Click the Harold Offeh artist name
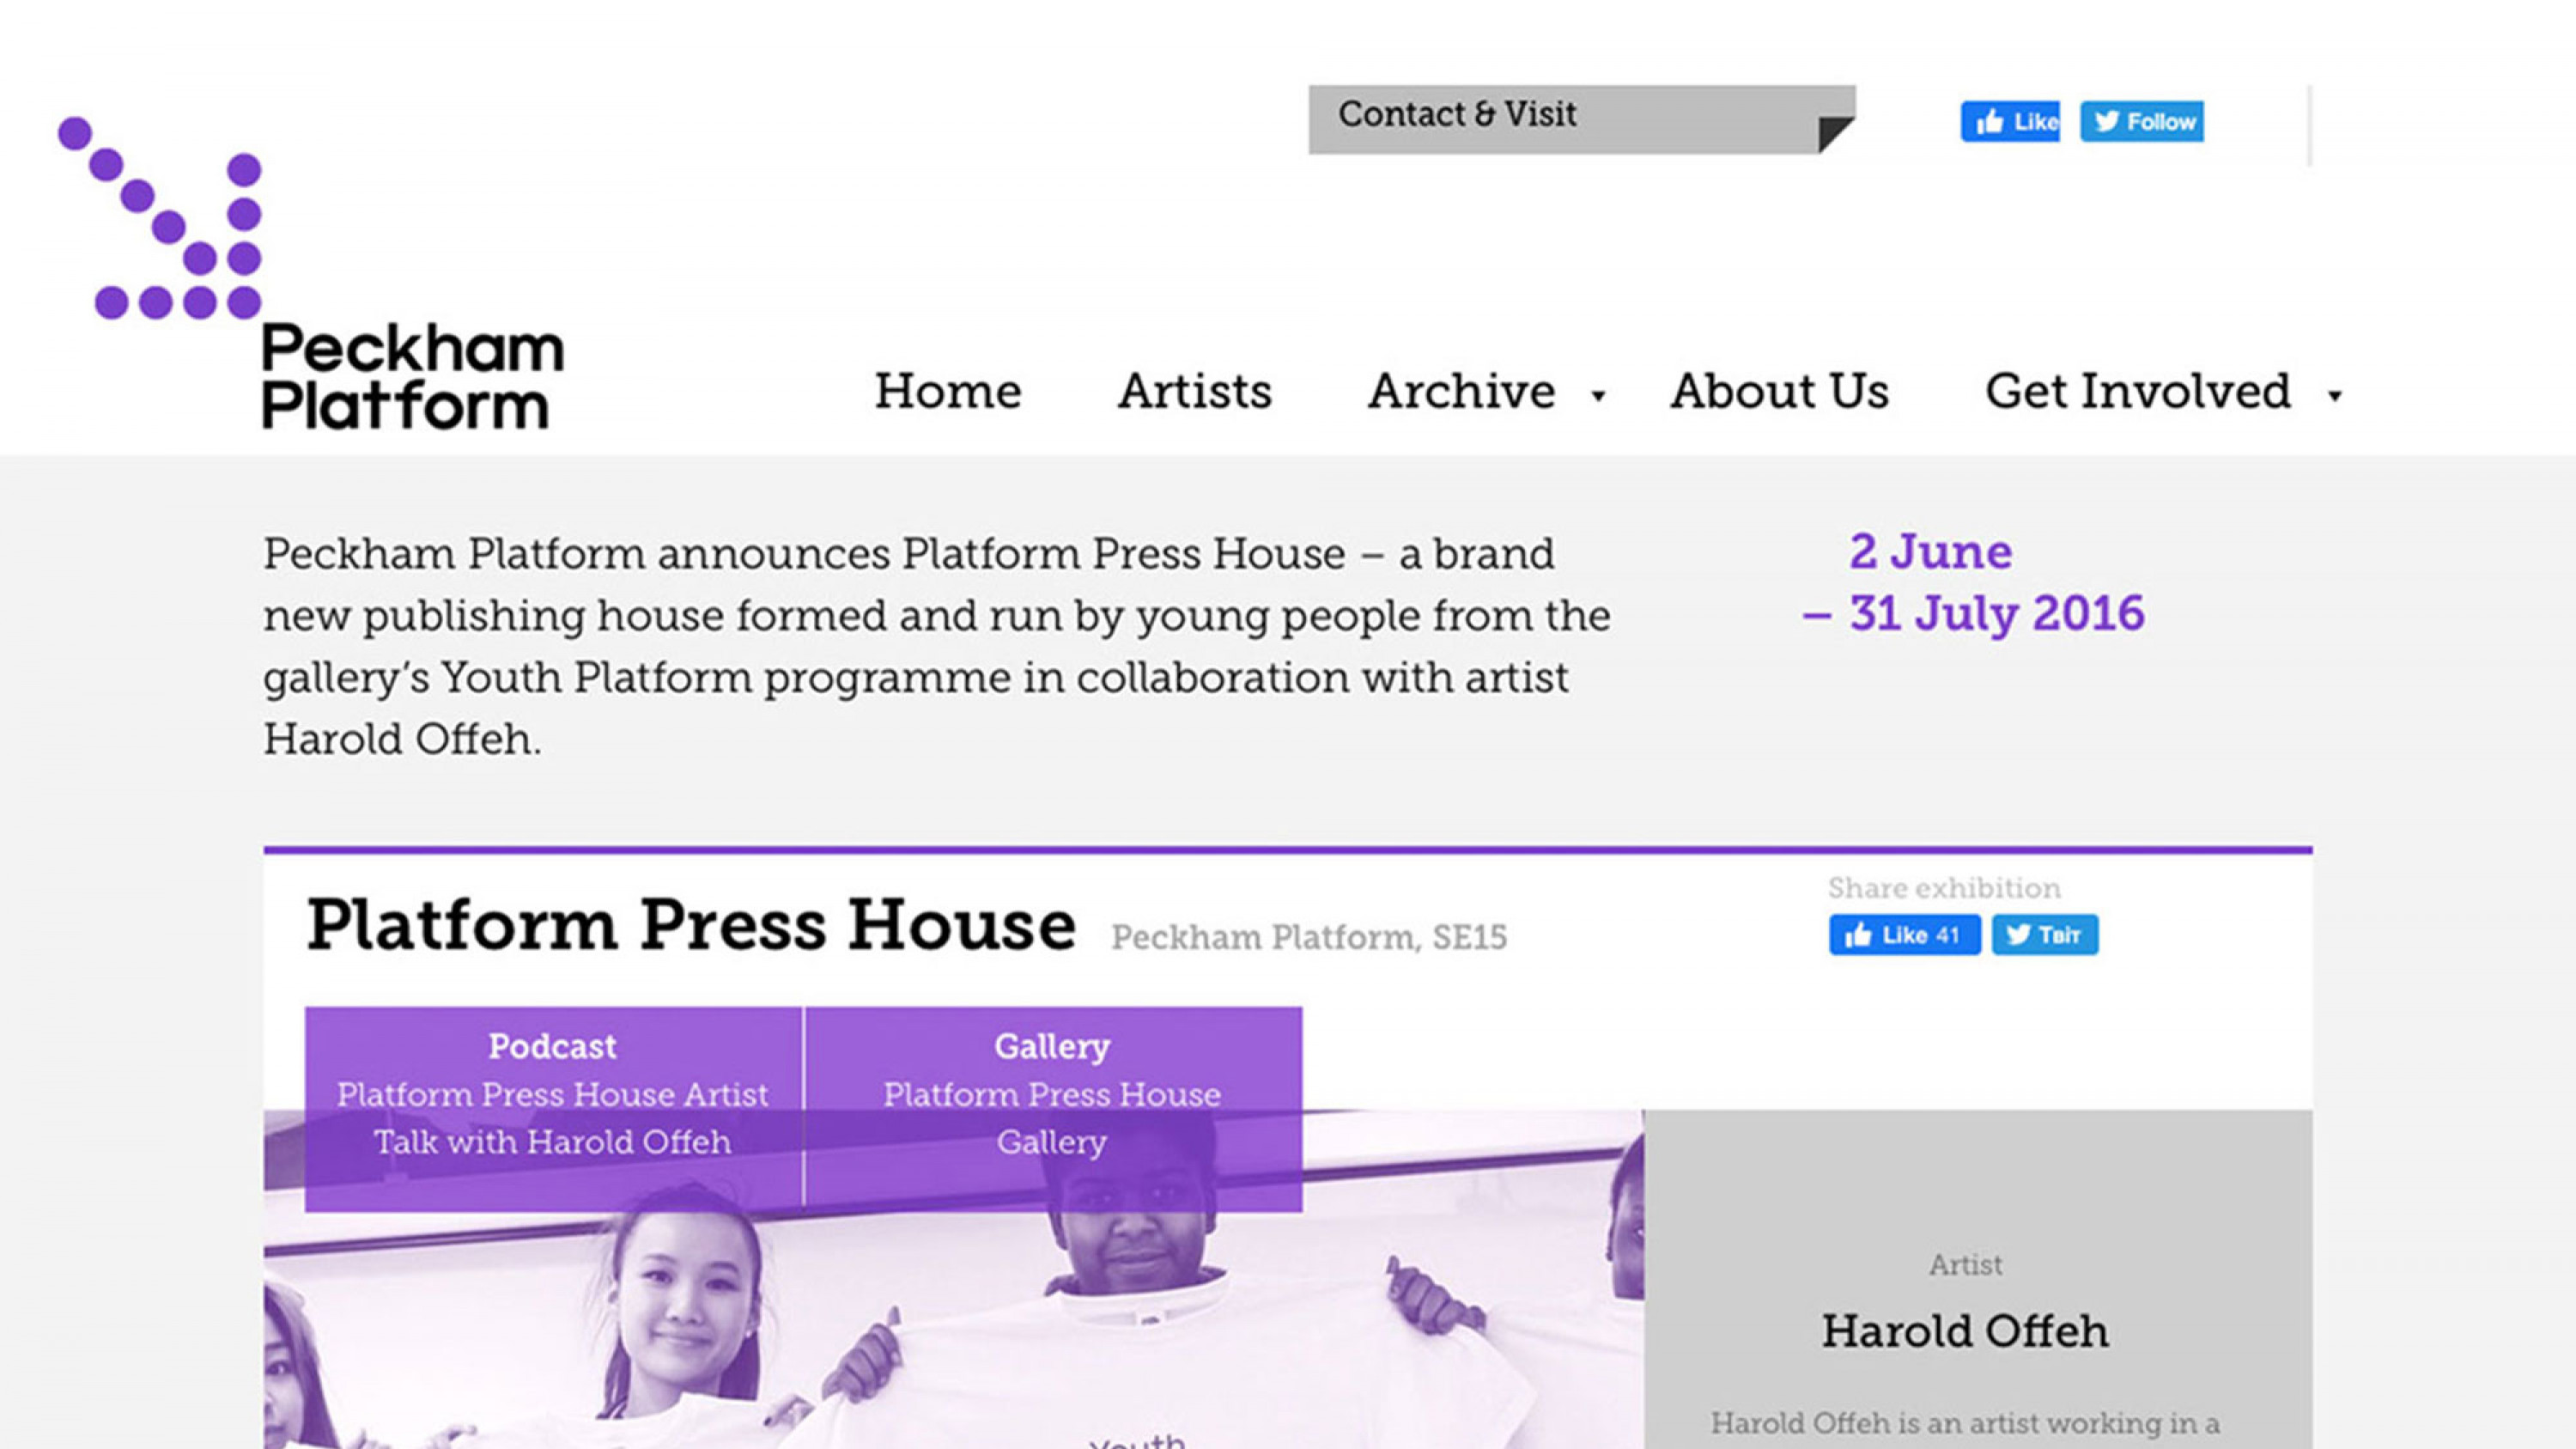This screenshot has height=1449, width=2576. click(1965, 1331)
